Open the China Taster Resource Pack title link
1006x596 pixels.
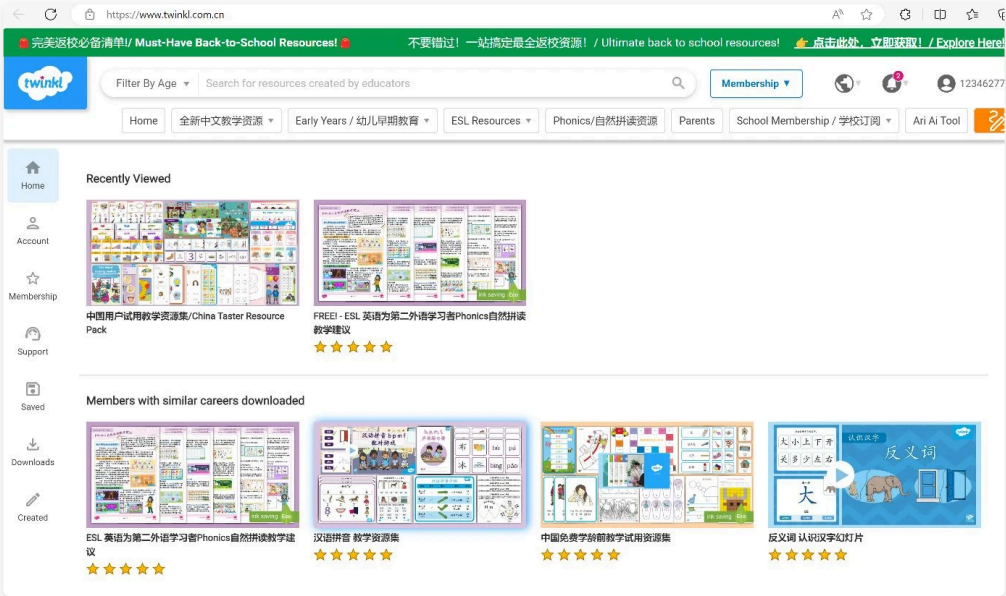coord(185,323)
